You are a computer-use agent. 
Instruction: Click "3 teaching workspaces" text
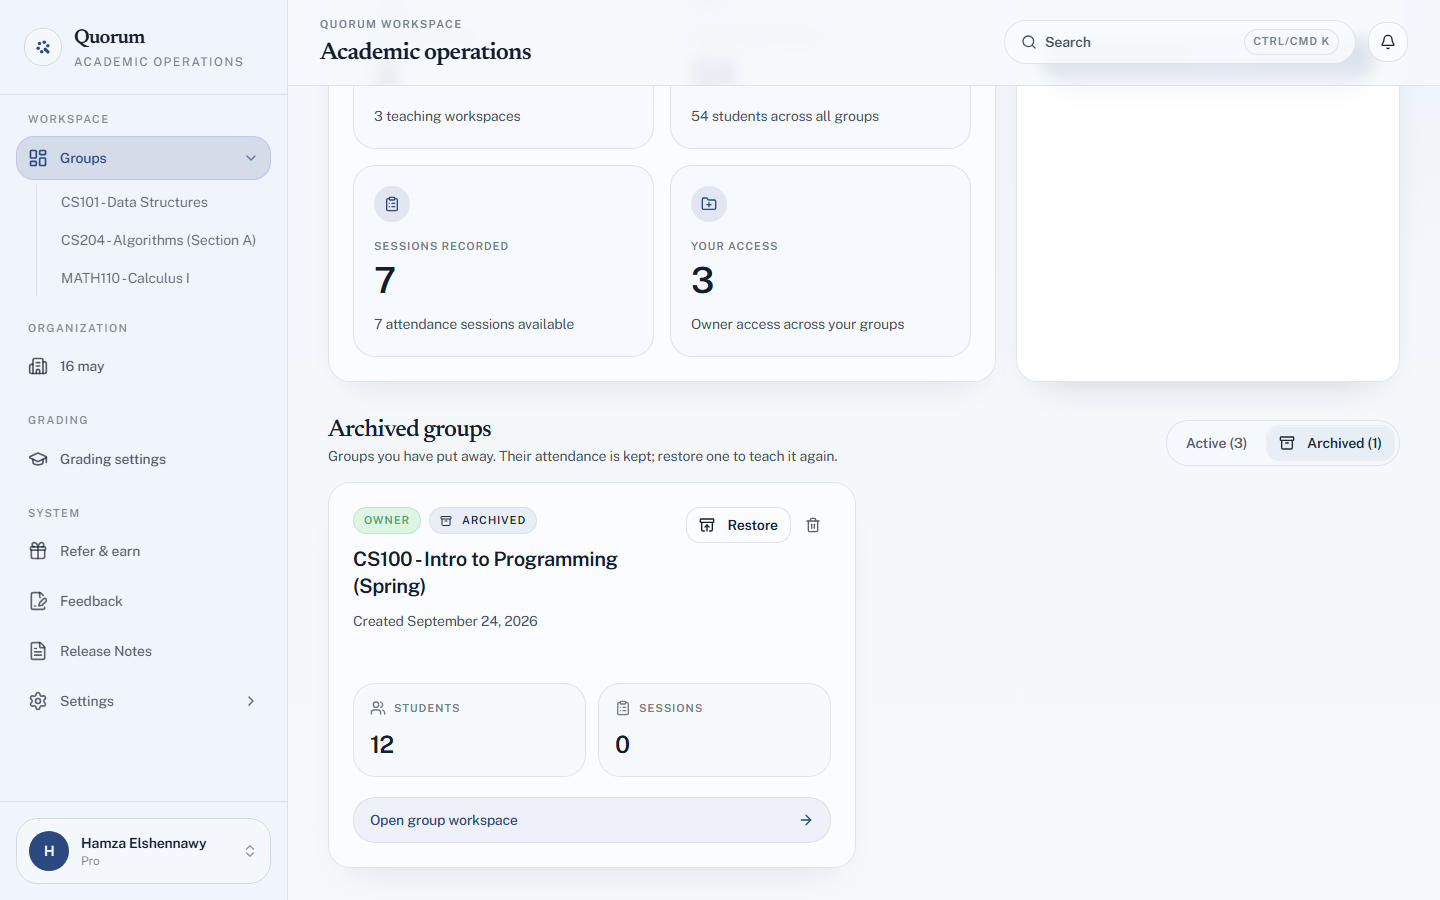447,116
